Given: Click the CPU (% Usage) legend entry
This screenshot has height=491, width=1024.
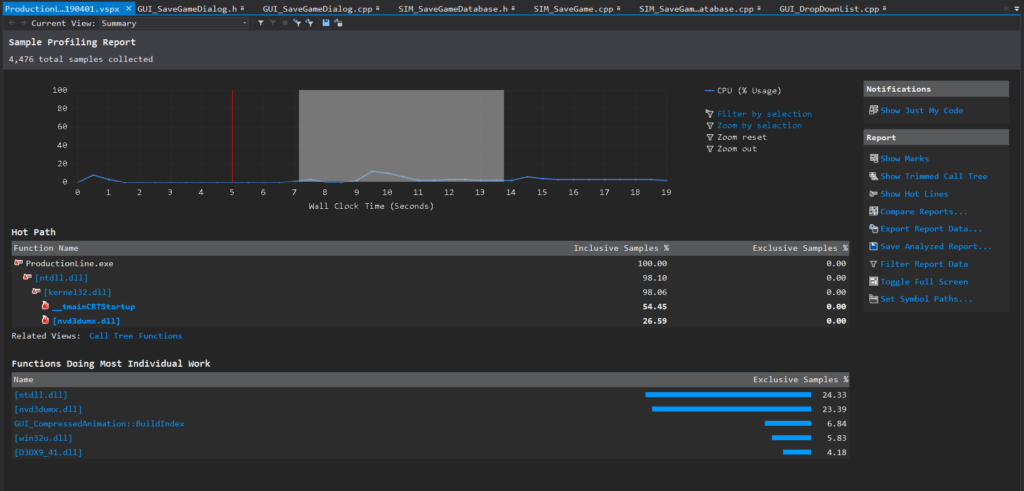Looking at the screenshot, I should click(743, 91).
